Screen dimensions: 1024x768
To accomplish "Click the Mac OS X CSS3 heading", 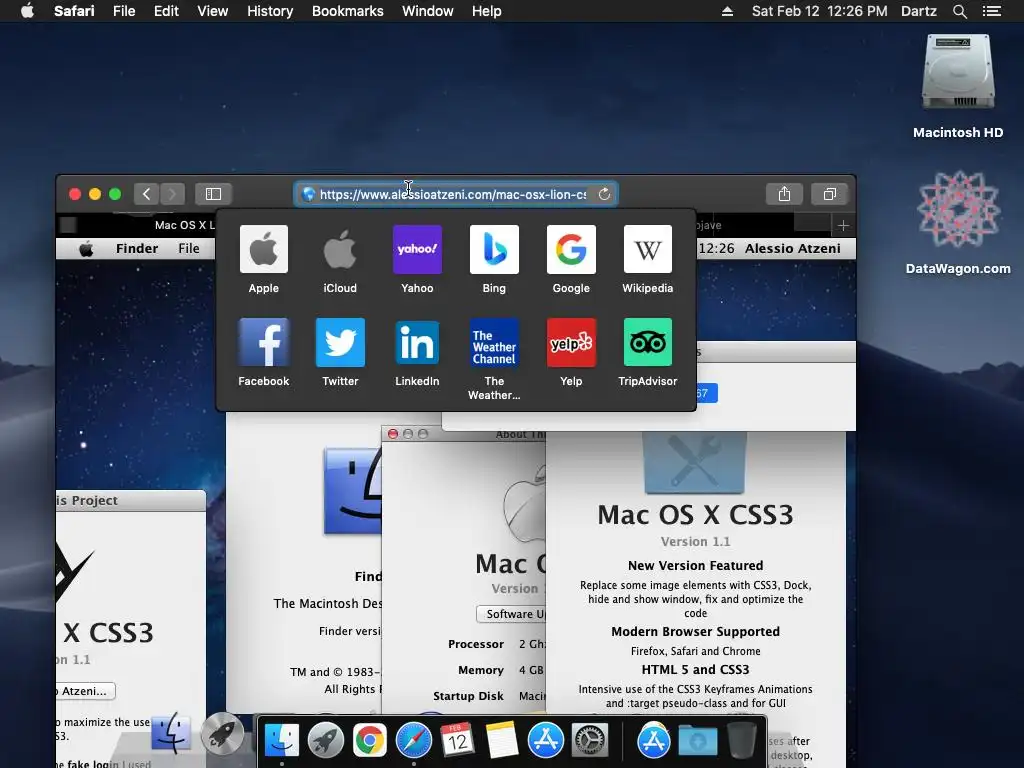I will pos(696,515).
